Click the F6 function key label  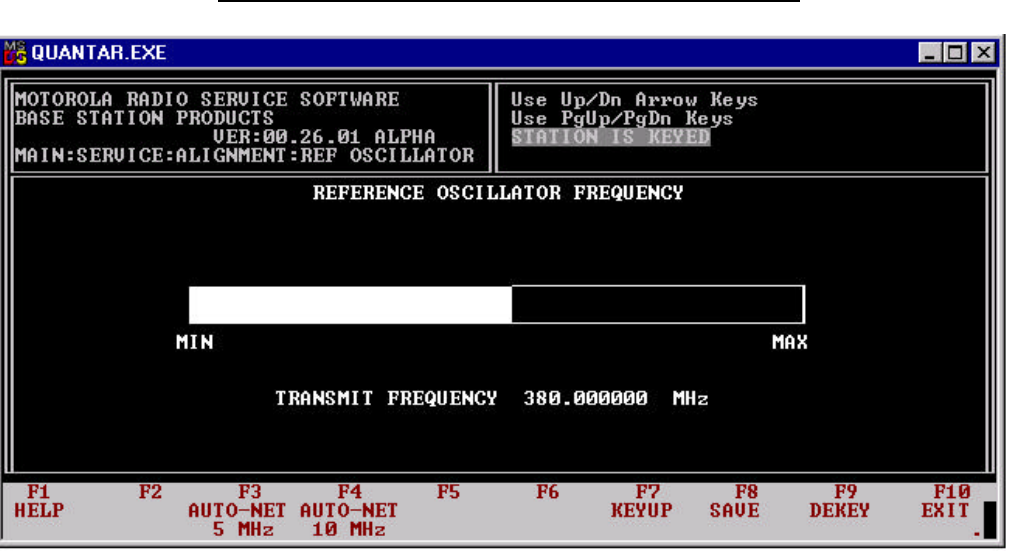(x=548, y=492)
